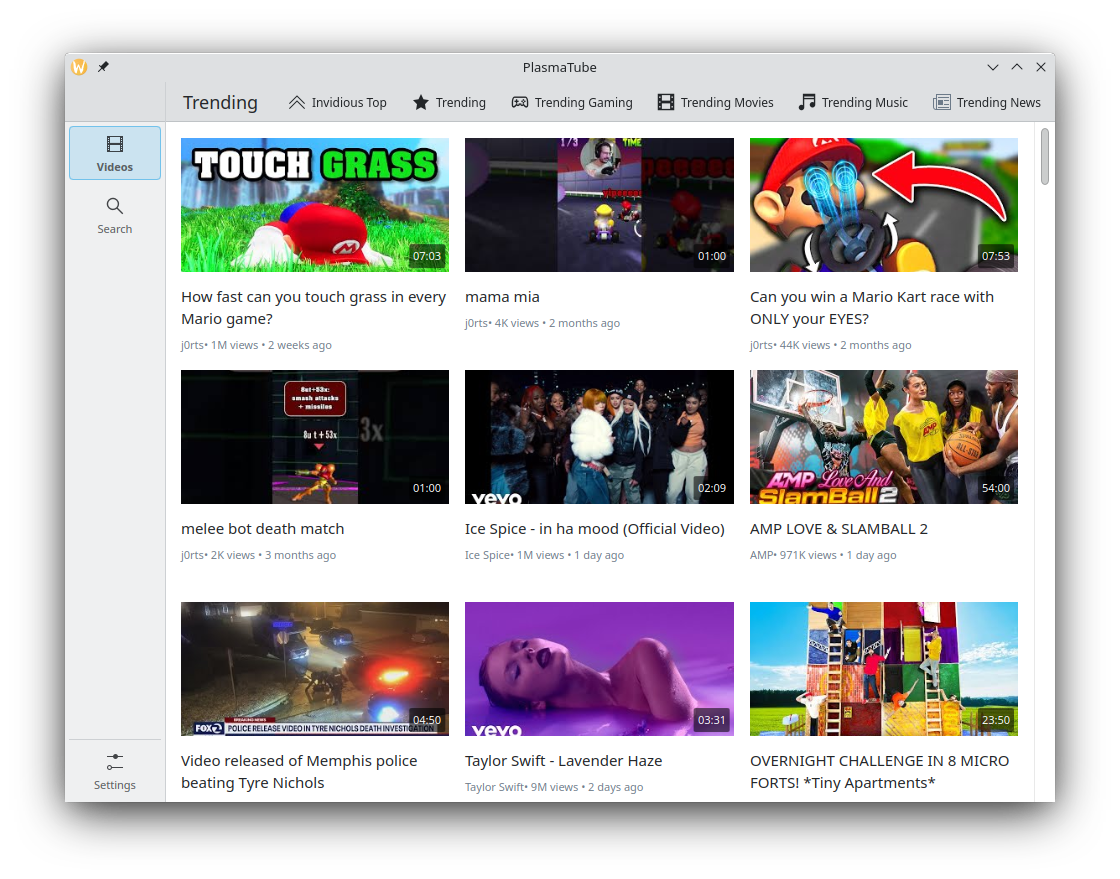
Task: Click 'j0rts• 4K views • 2 months ago'
Action: 542,323
